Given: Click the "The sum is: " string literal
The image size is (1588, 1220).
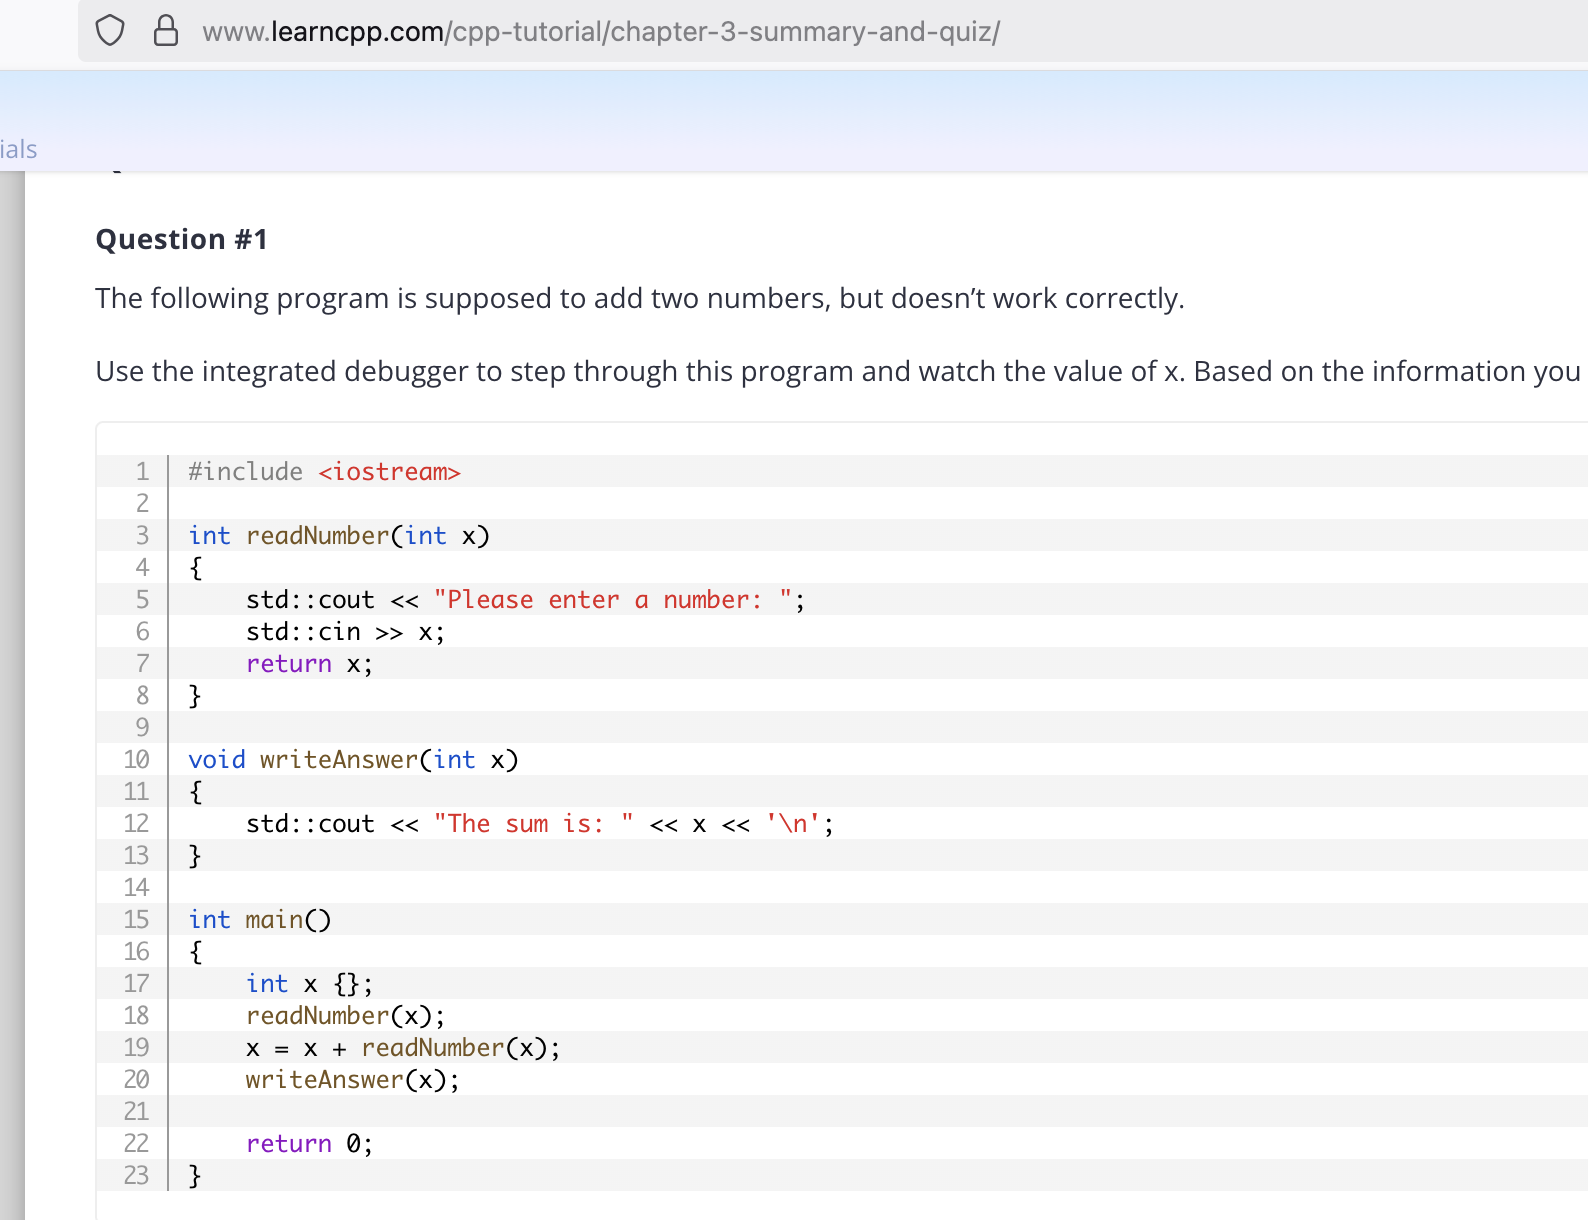Looking at the screenshot, I should click(x=533, y=824).
